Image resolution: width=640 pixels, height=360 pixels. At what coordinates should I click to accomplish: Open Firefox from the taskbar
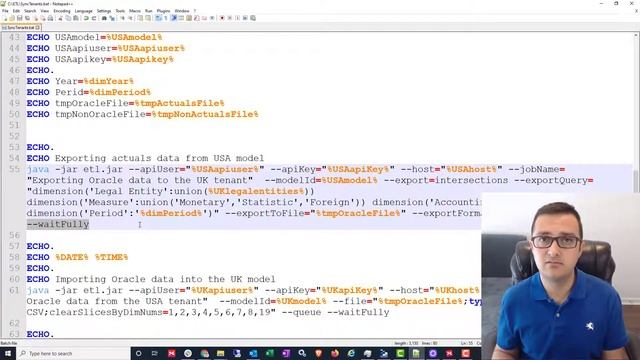[335, 353]
